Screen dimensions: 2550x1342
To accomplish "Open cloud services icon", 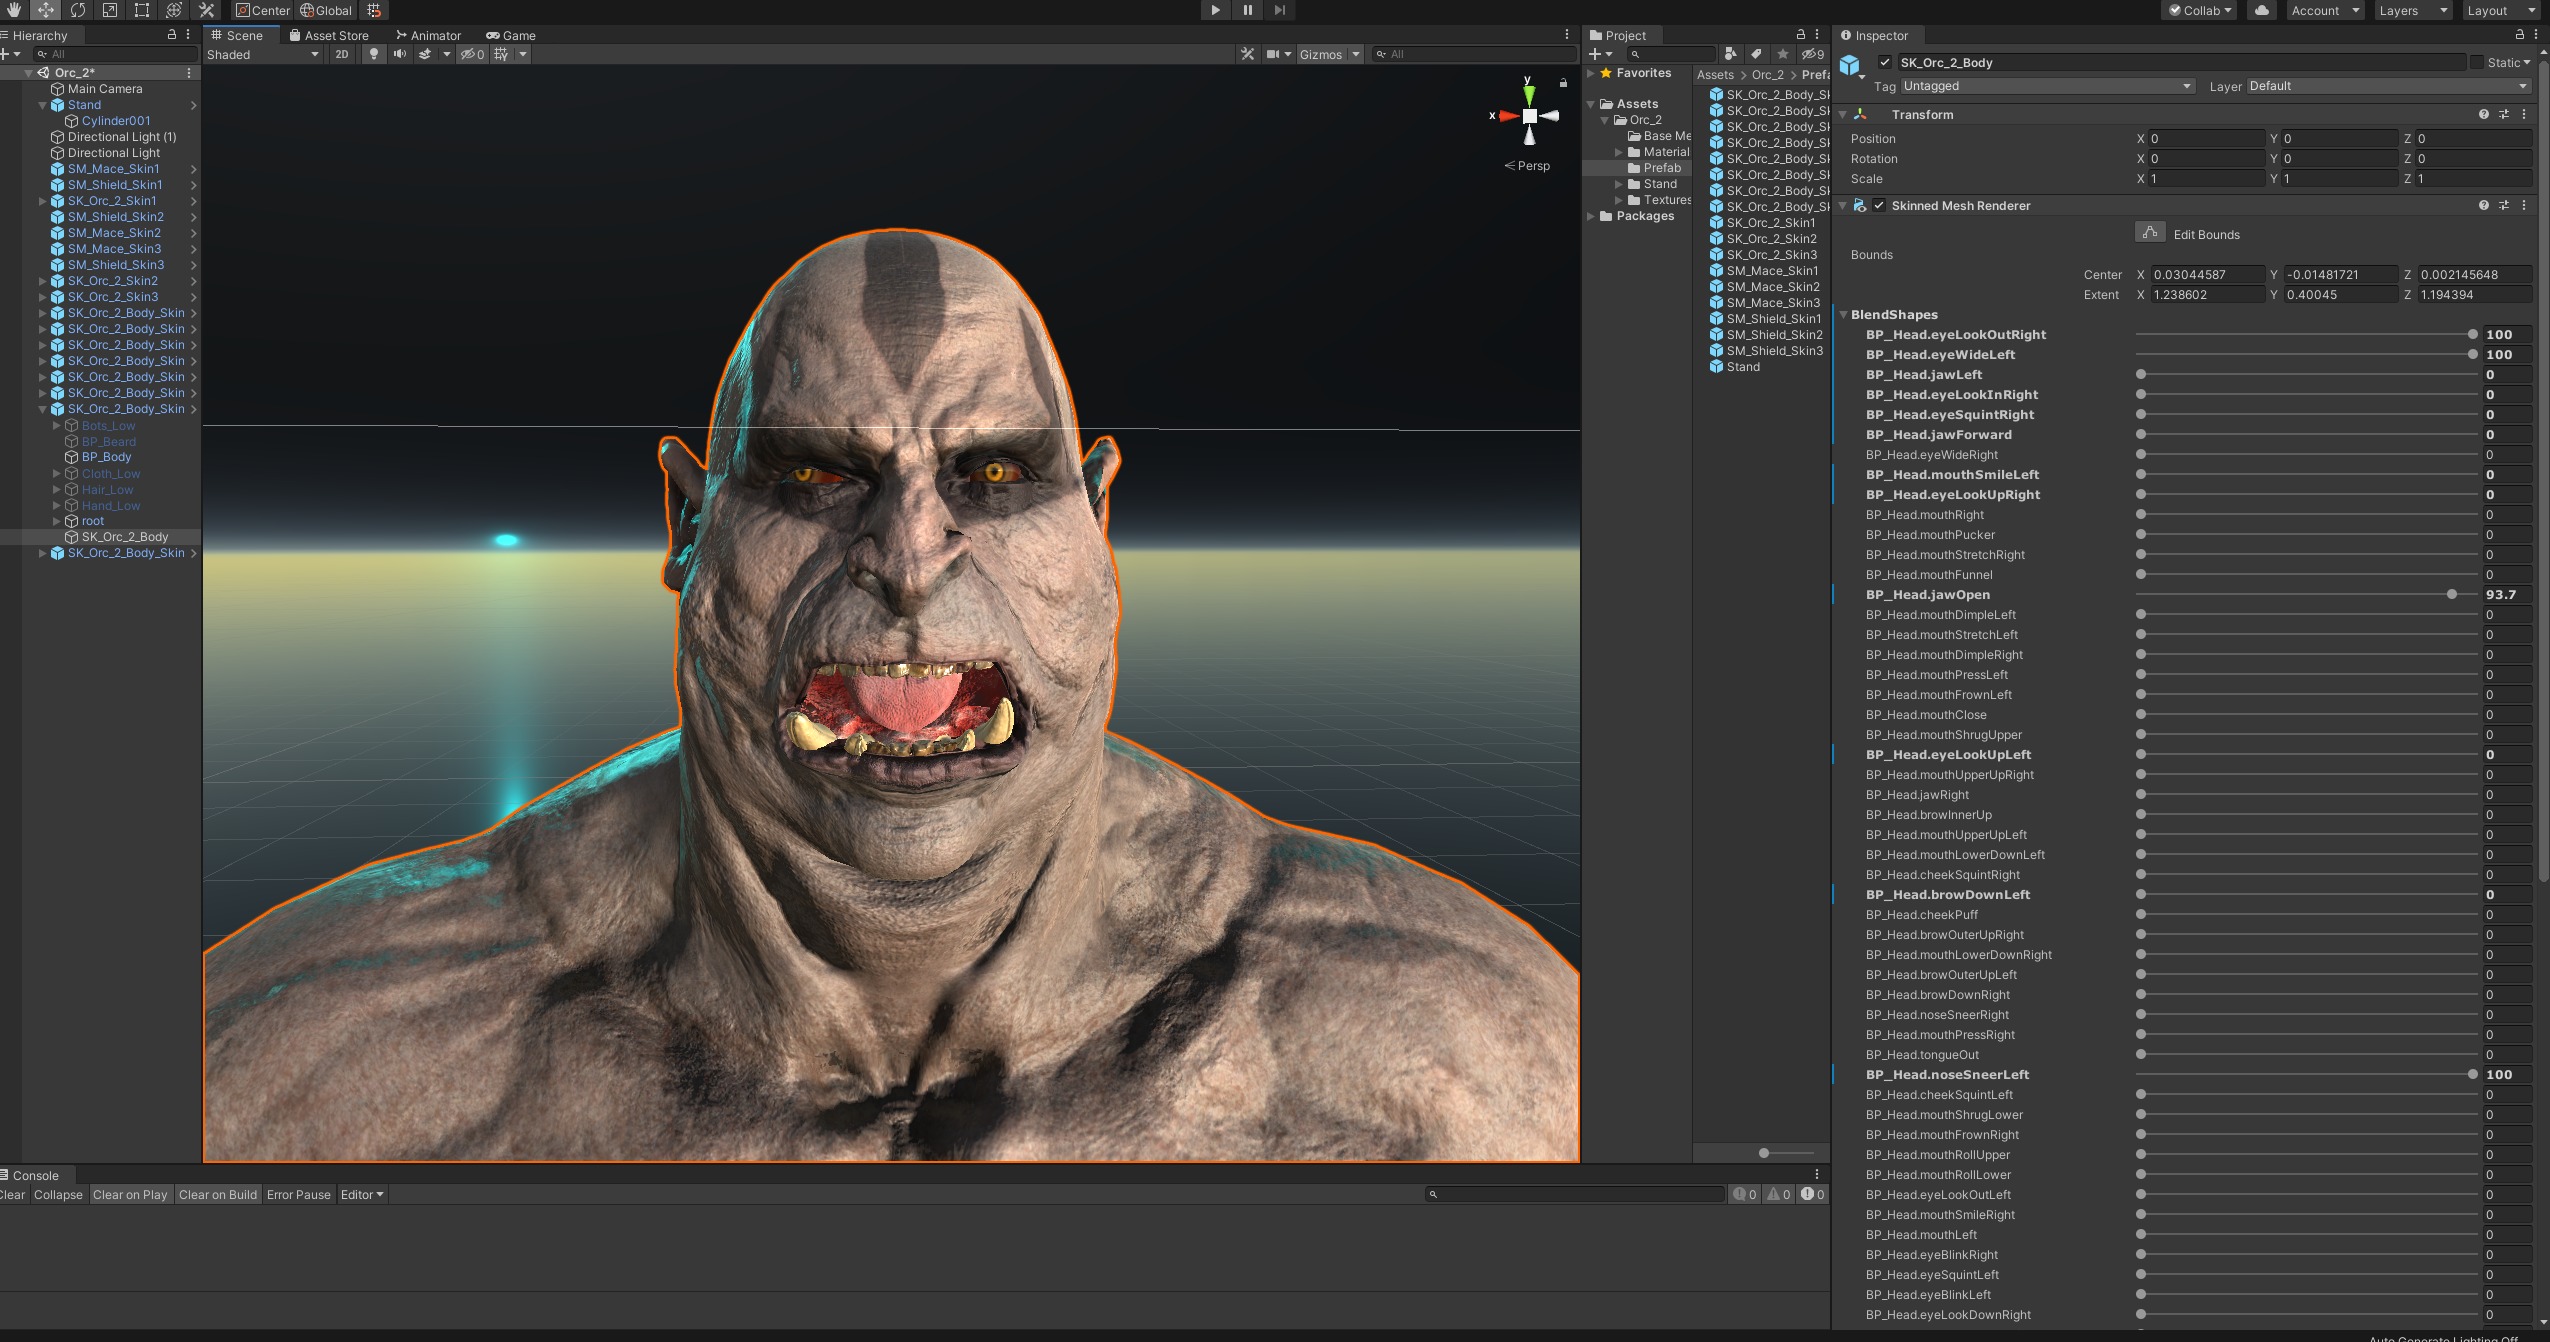I will pos(2261,10).
